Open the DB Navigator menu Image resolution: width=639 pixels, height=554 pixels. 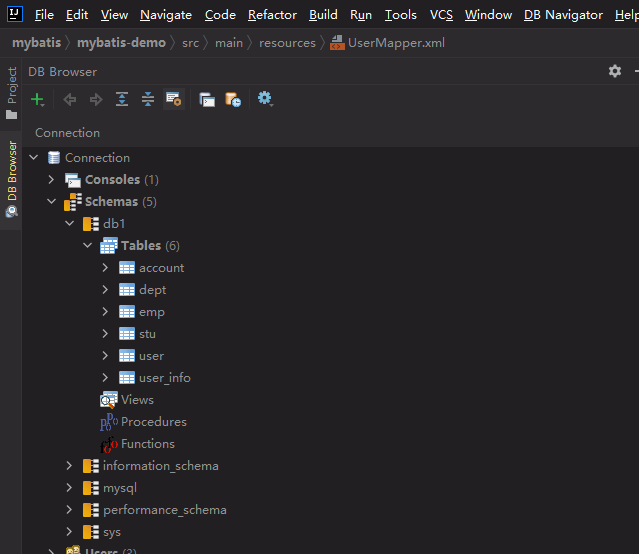tap(563, 15)
